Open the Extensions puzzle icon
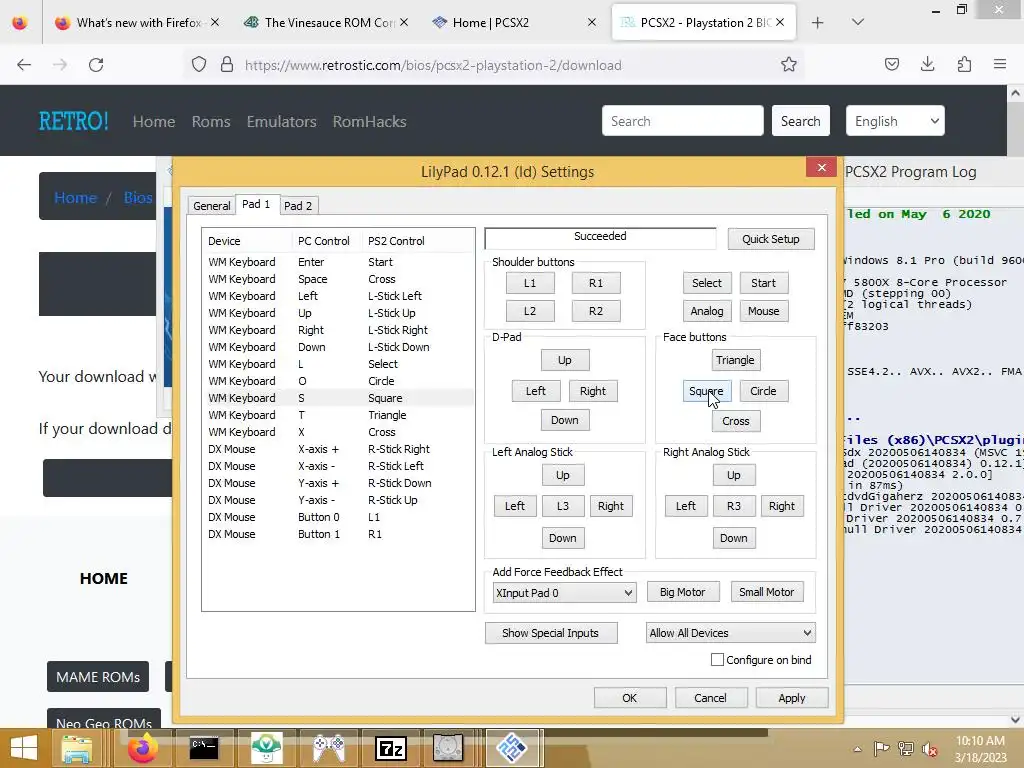Viewport: 1024px width, 768px height. [x=964, y=64]
